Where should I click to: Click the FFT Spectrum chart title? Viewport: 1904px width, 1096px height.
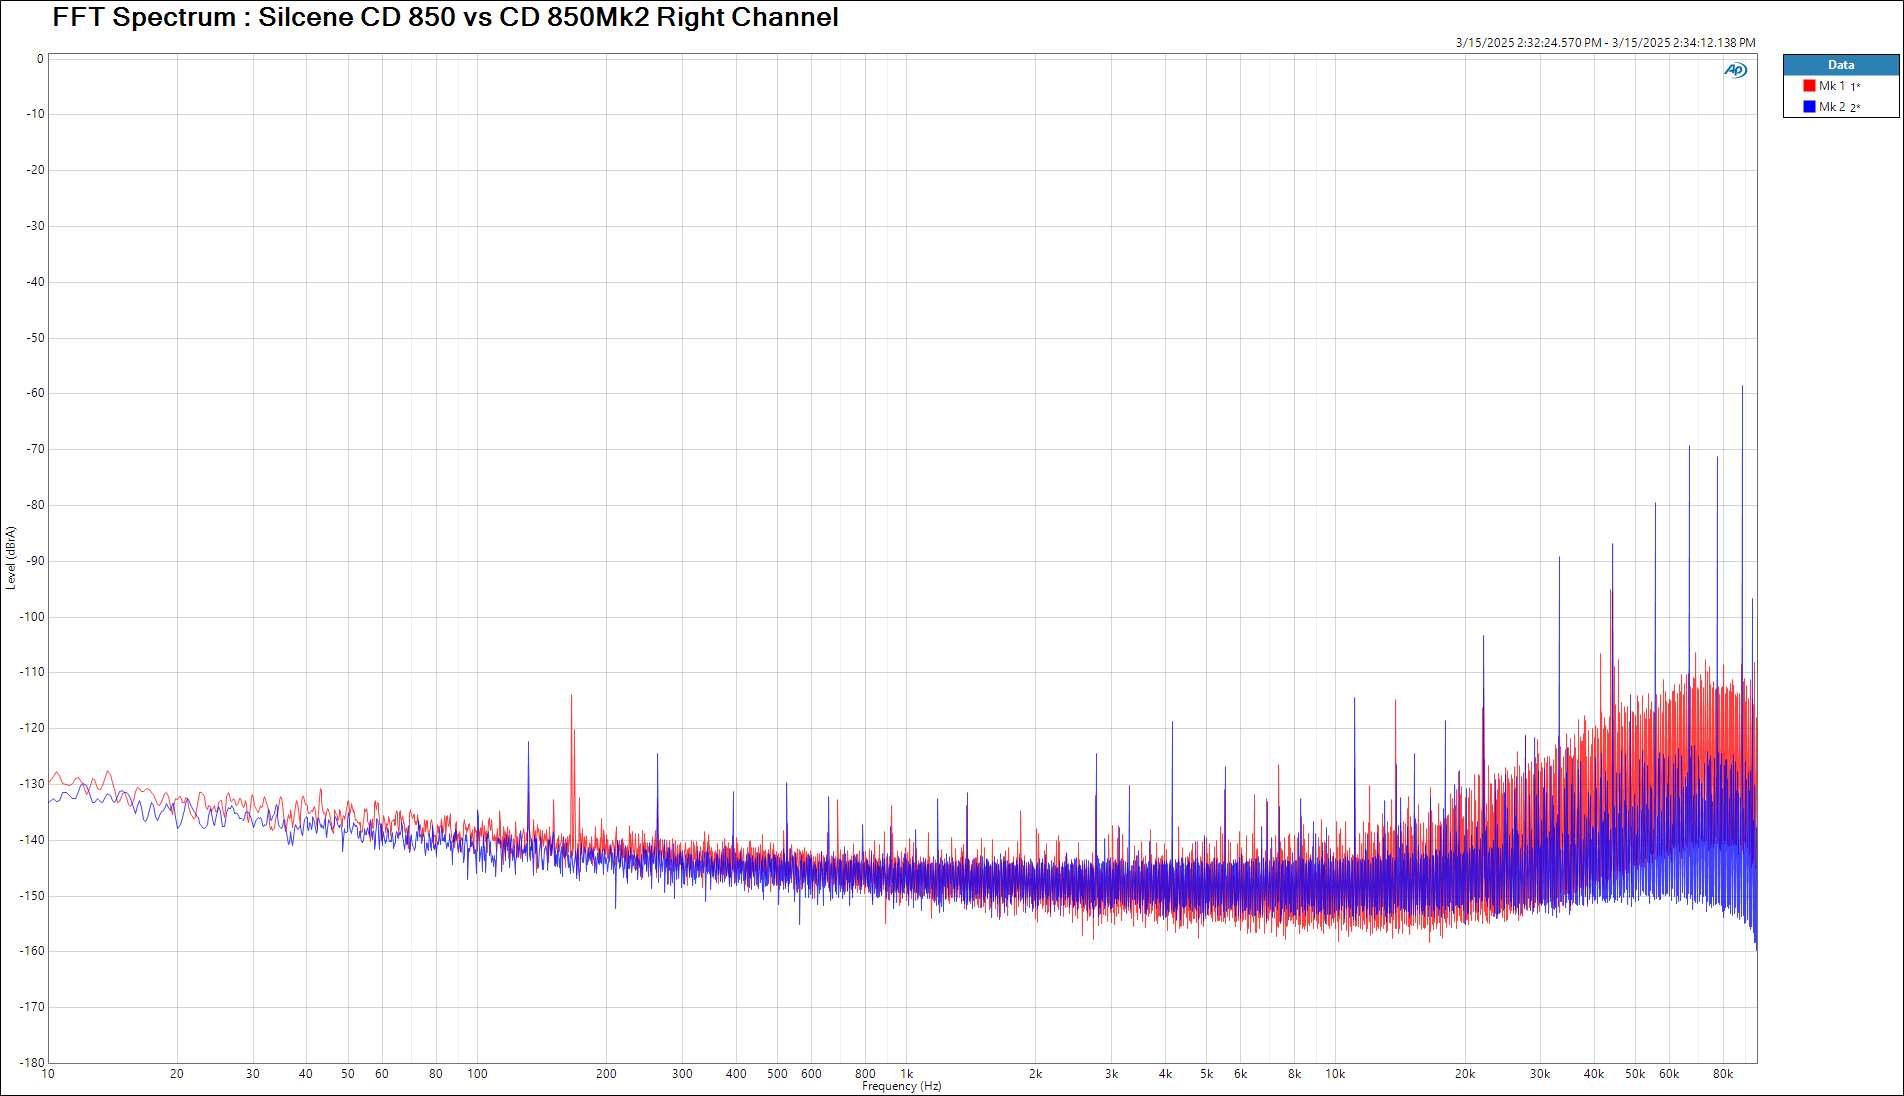click(445, 17)
